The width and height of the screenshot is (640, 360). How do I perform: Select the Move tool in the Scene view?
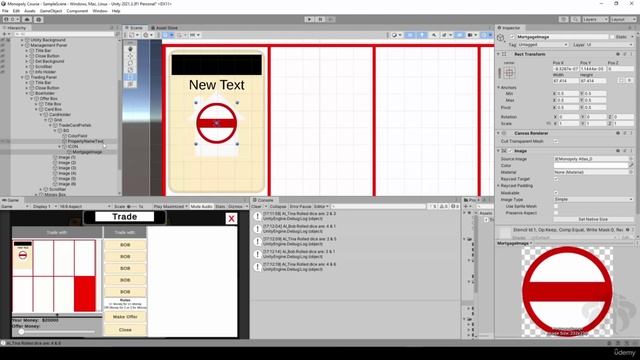tap(130, 56)
